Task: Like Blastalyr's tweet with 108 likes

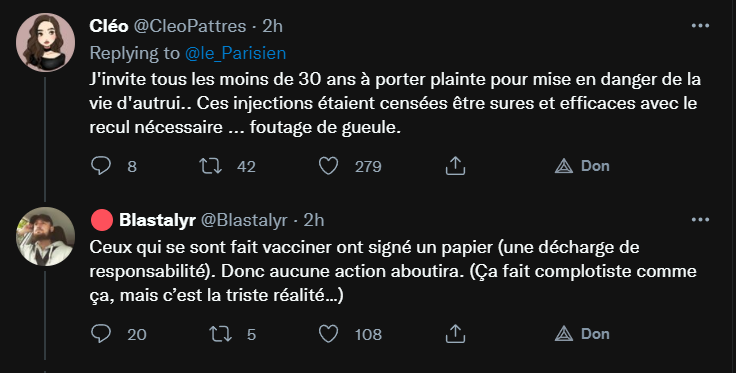Action: 329,334
